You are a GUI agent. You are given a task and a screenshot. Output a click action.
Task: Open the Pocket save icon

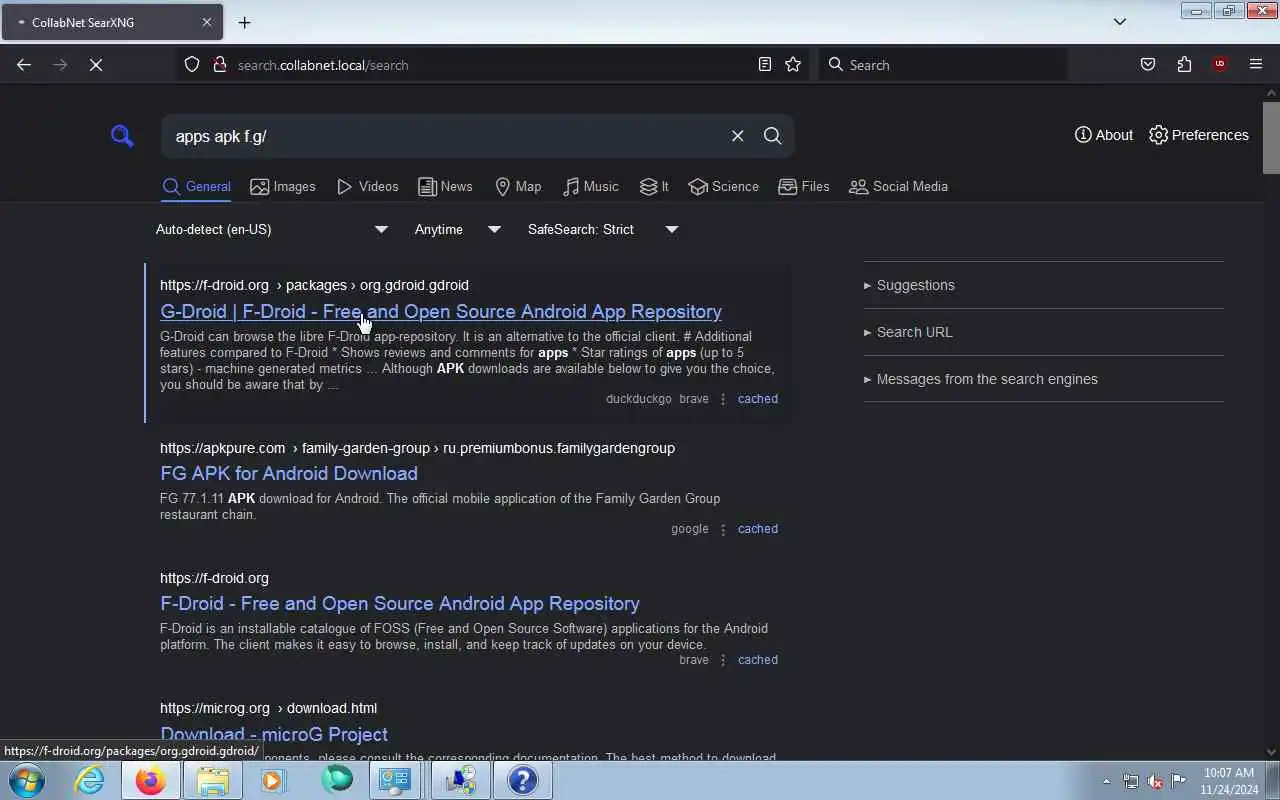tap(1148, 65)
